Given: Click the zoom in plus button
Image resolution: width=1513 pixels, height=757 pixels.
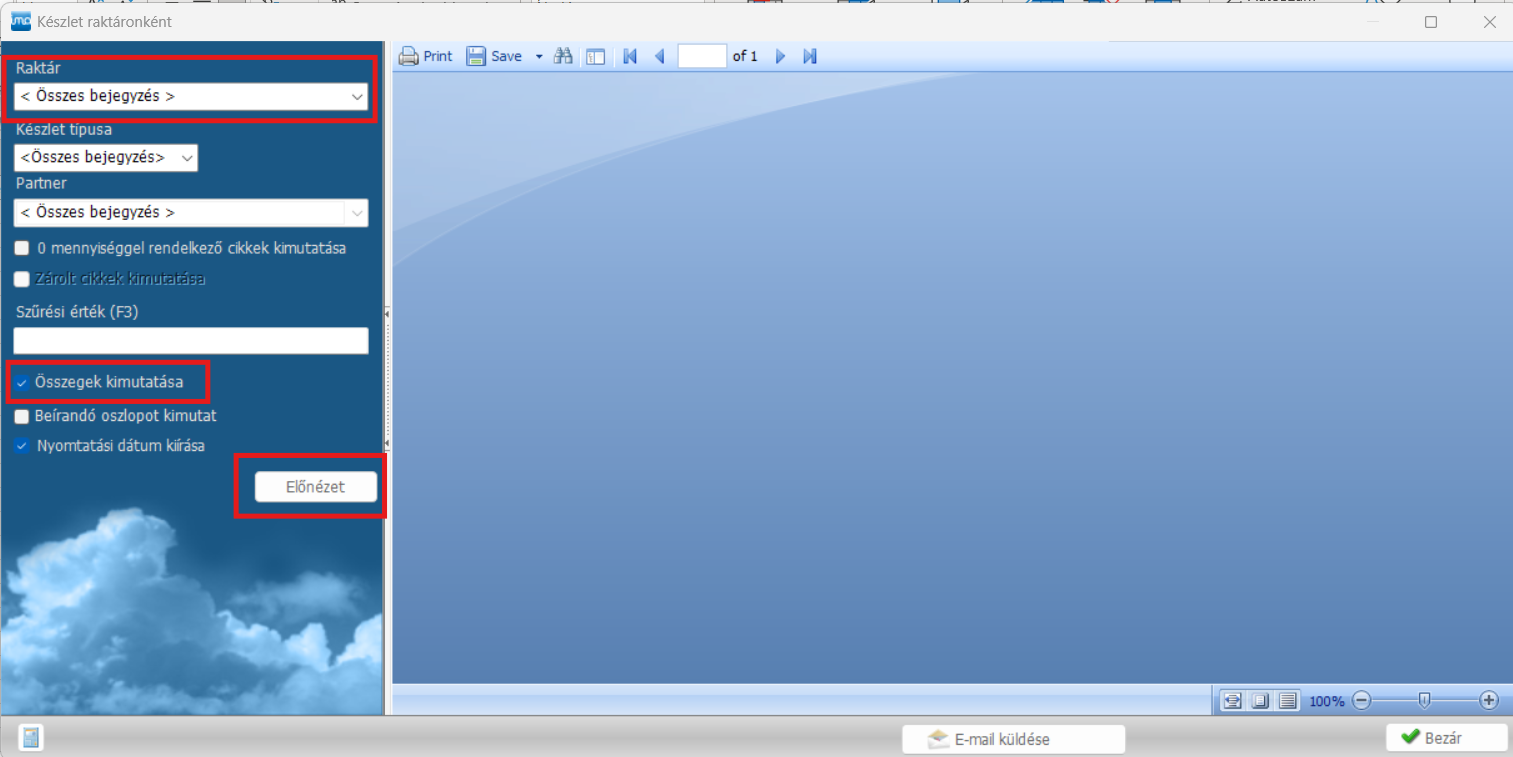Looking at the screenshot, I should click(1488, 701).
